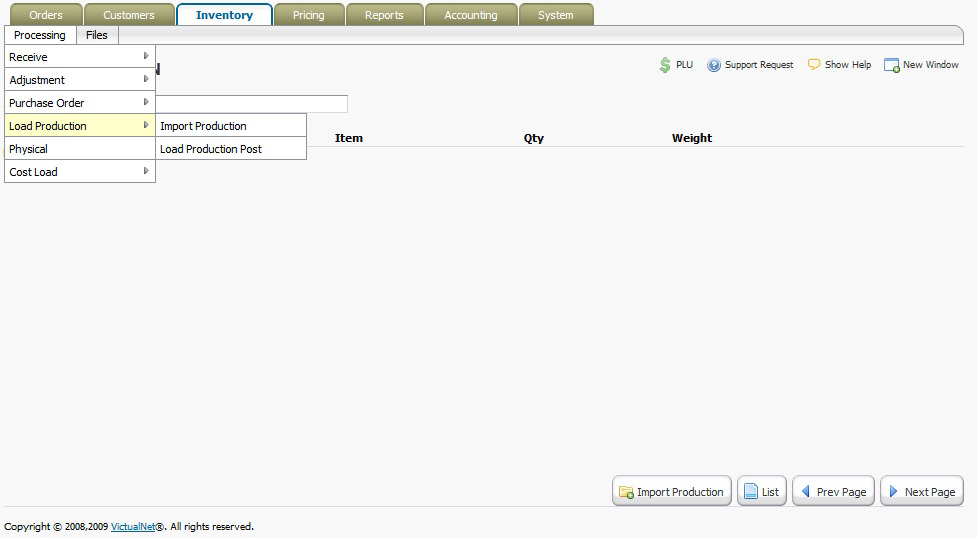This screenshot has height=538, width=977.
Task: Open the Orders tab
Action: click(46, 14)
